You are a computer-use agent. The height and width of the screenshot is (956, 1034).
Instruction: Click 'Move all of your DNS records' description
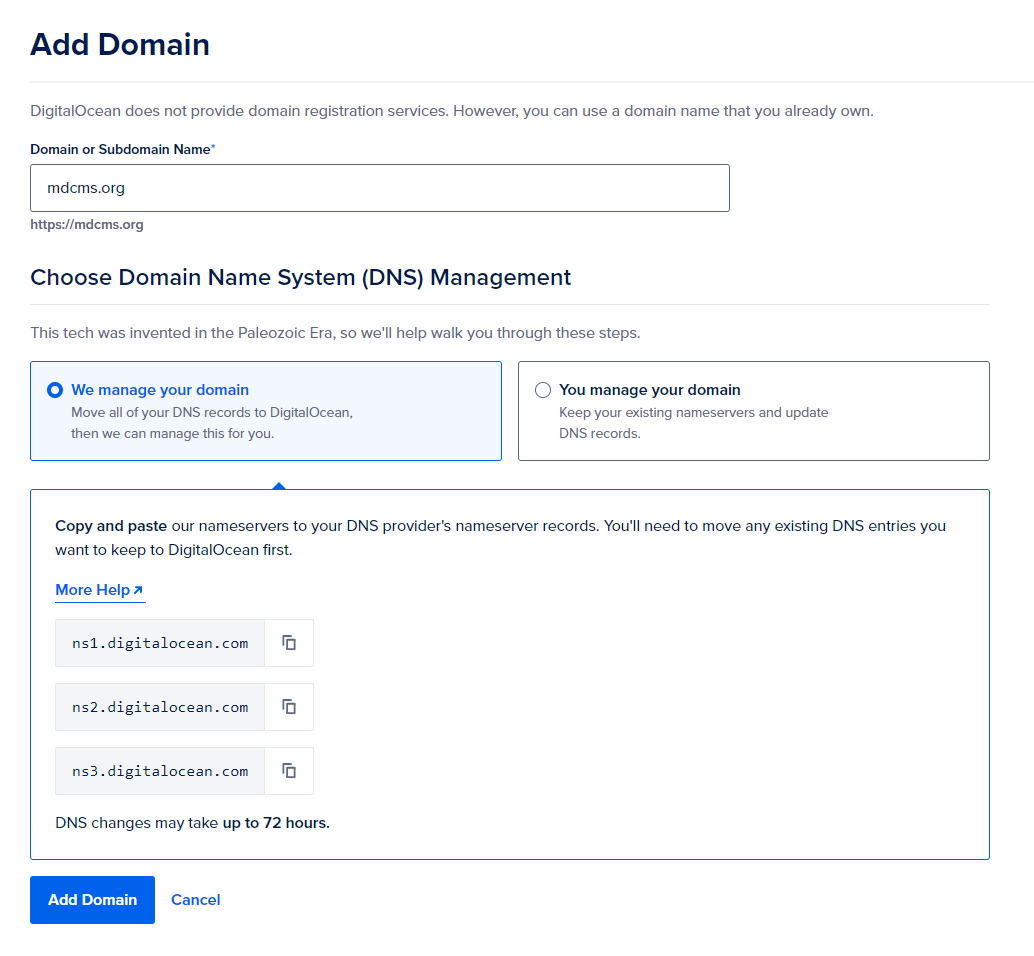pyautogui.click(x=212, y=423)
